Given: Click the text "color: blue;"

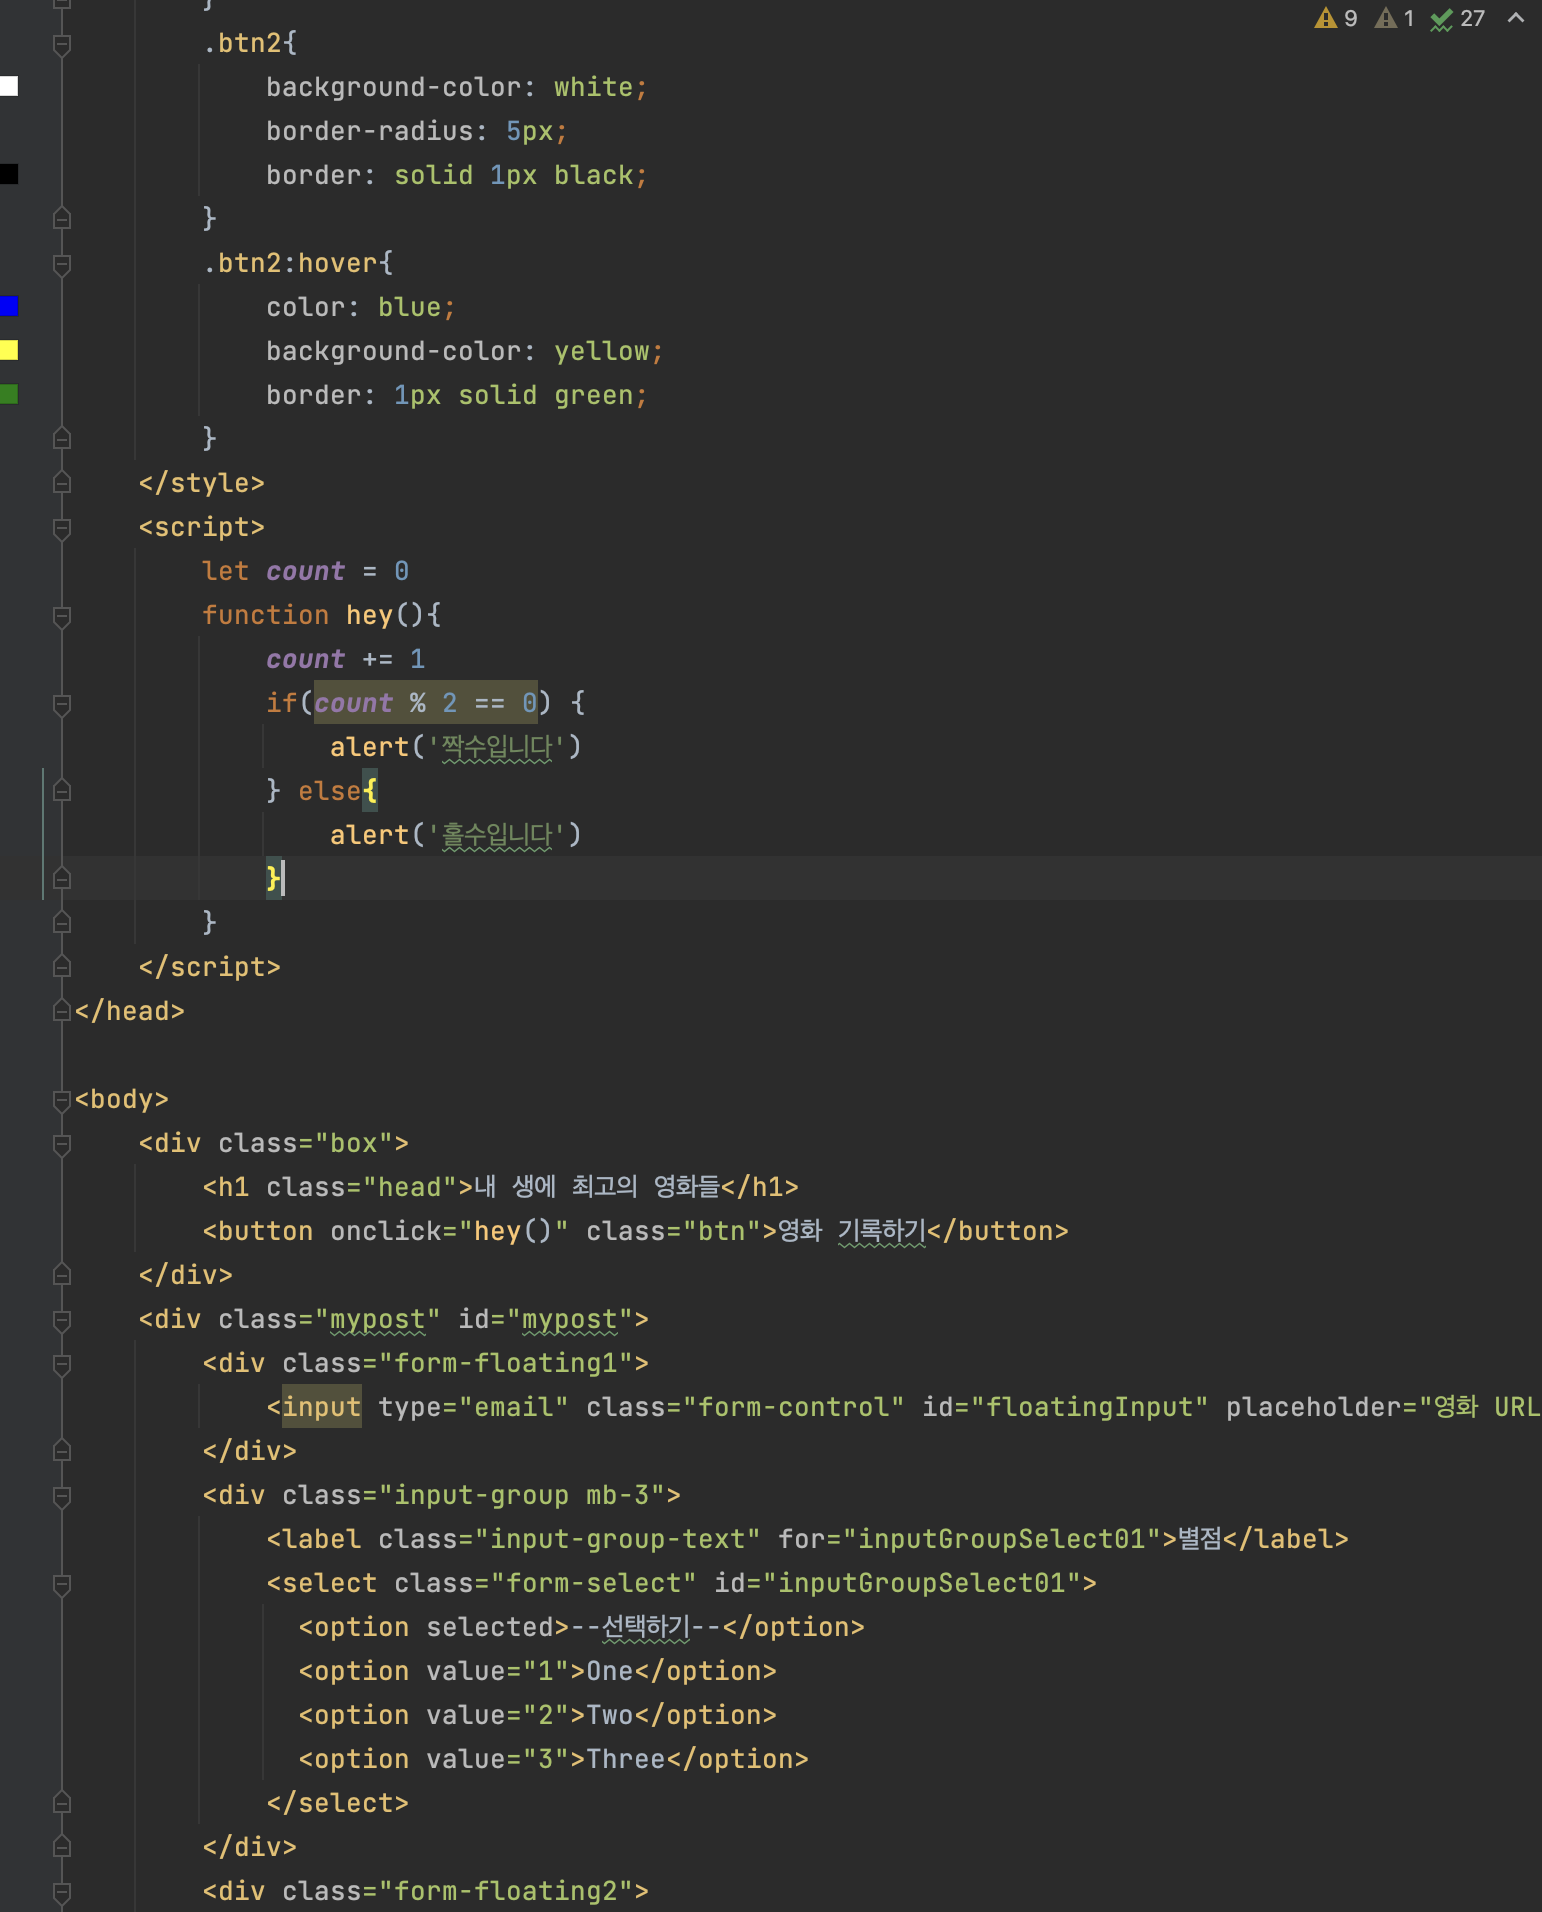Looking at the screenshot, I should point(361,307).
